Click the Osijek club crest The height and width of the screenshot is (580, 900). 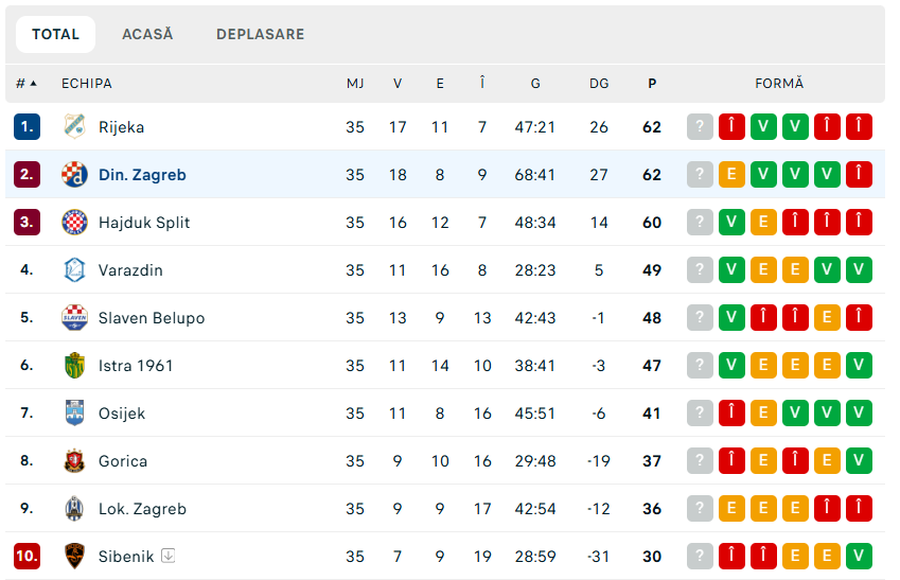(x=75, y=413)
